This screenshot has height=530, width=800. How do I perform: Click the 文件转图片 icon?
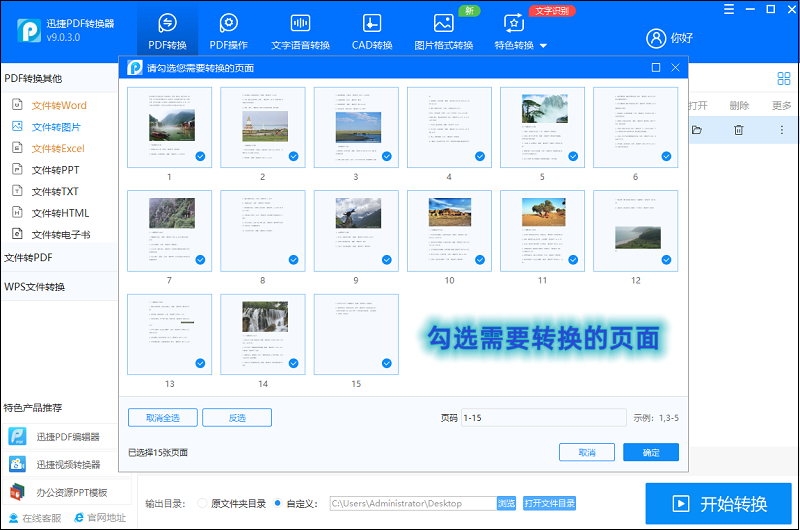[x=17, y=126]
